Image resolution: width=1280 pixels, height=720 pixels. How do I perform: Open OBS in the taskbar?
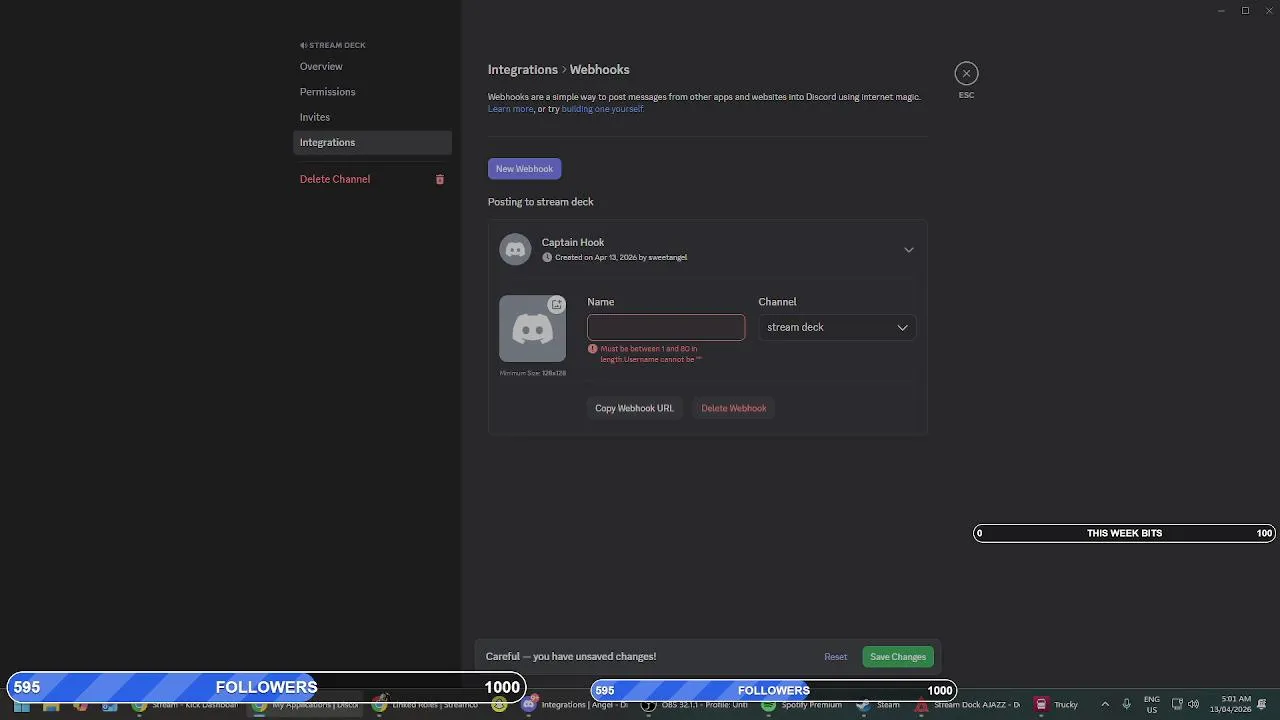pyautogui.click(x=696, y=705)
